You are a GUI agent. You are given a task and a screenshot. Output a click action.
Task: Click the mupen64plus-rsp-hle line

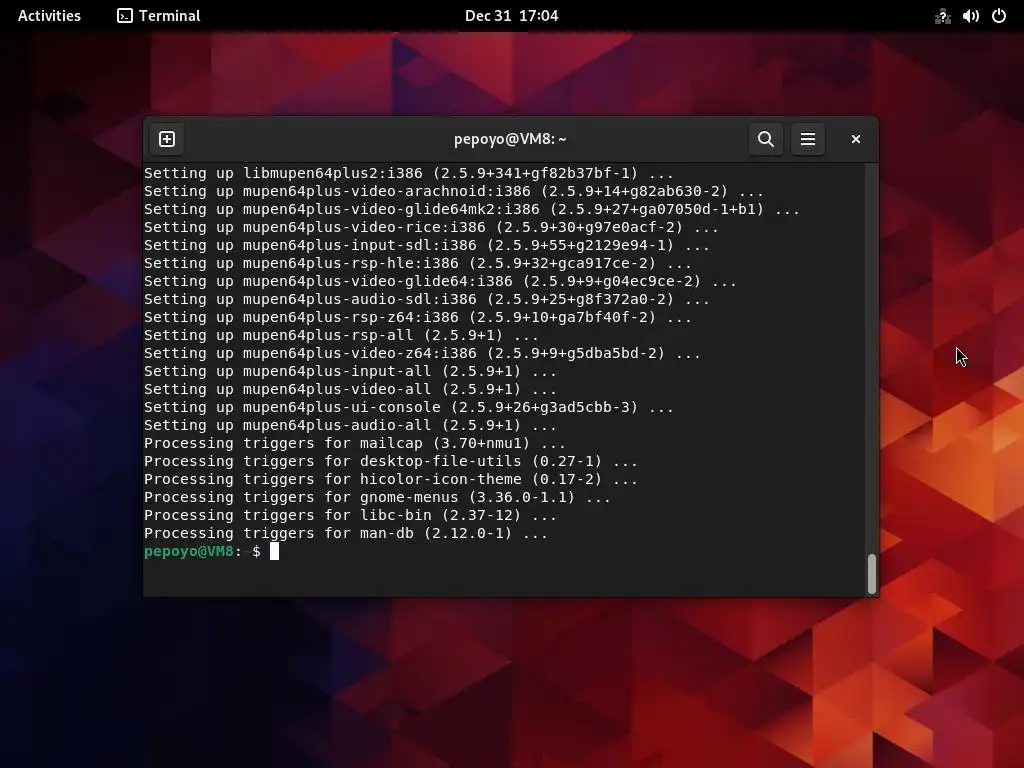click(x=418, y=263)
